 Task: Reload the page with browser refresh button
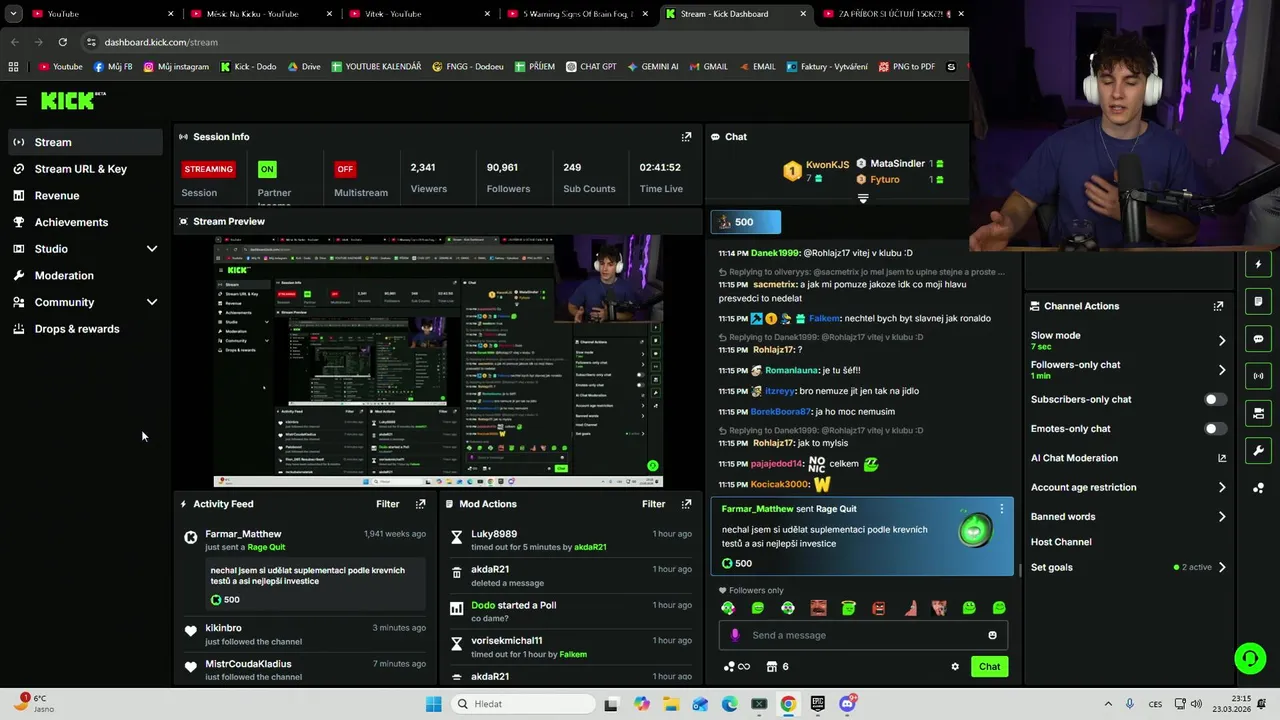62,42
